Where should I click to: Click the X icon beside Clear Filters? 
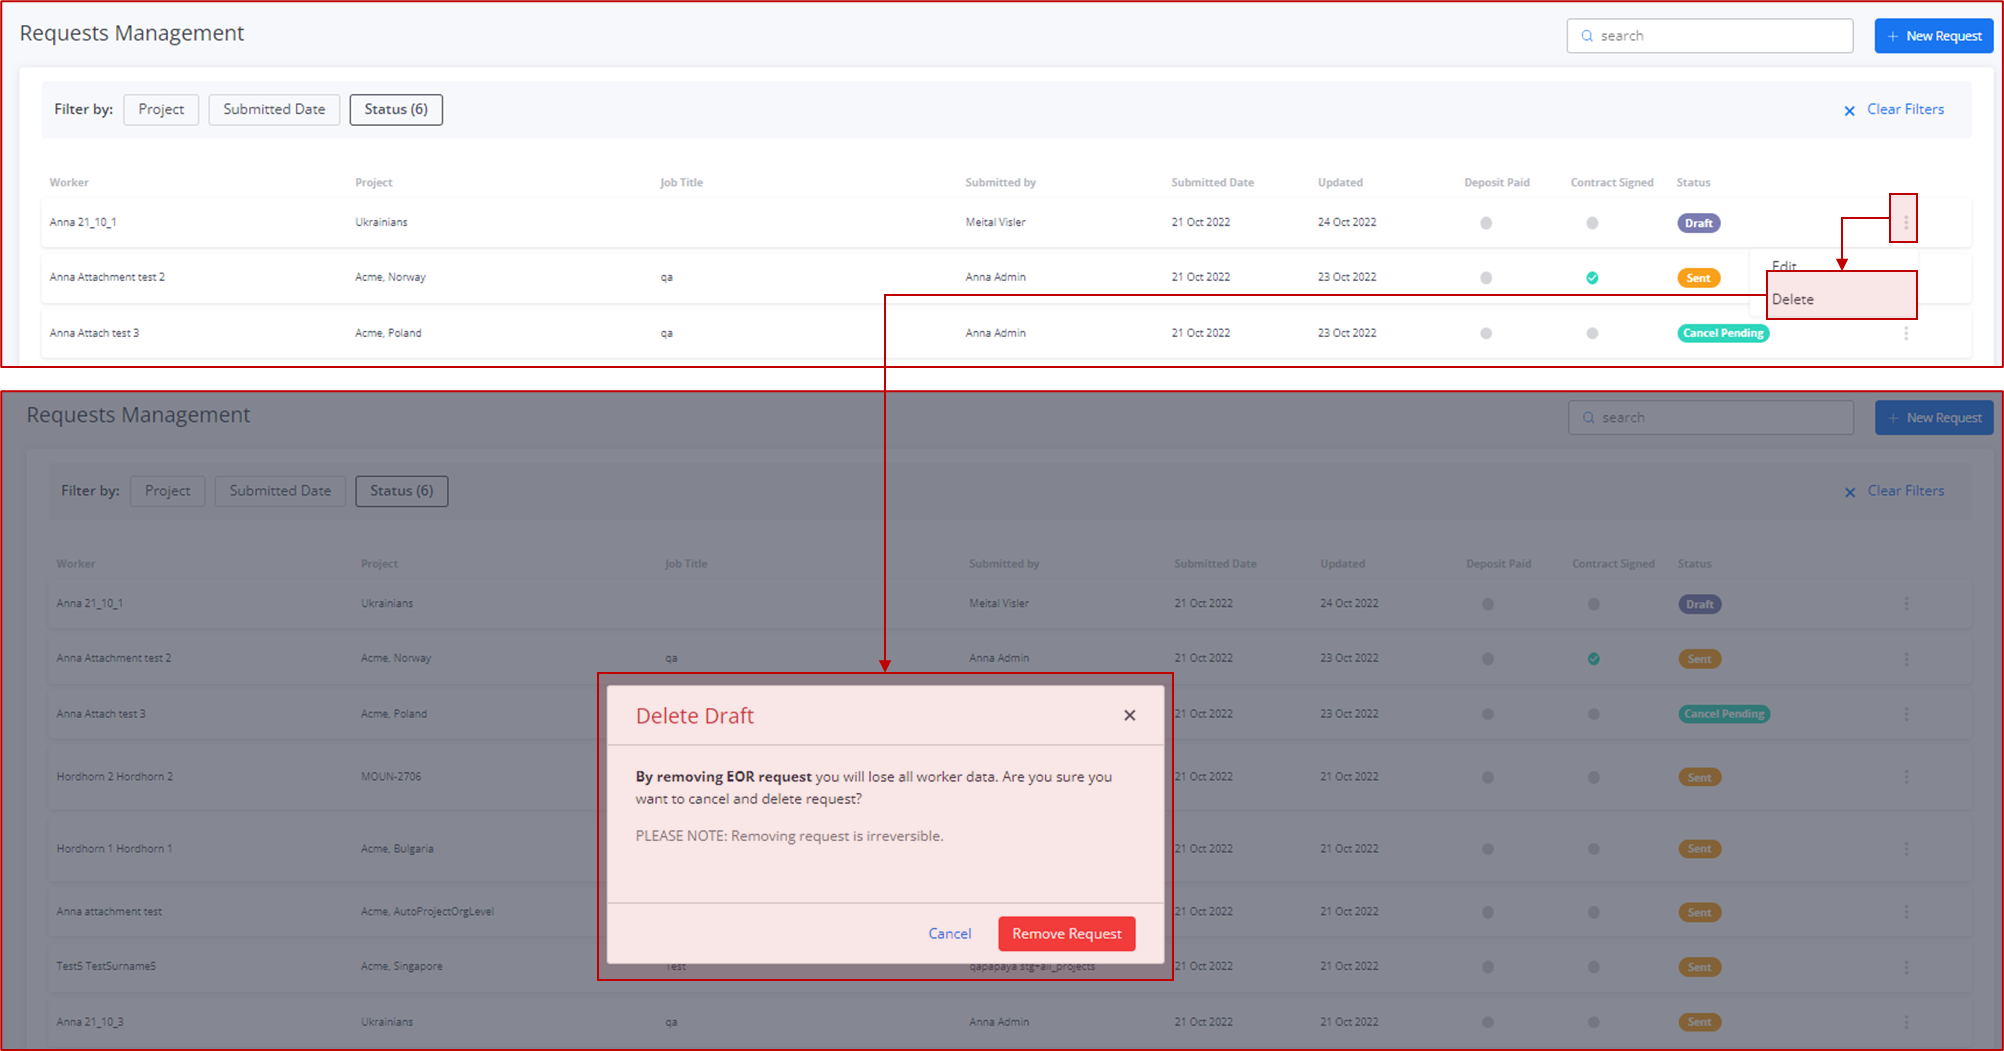coord(1850,110)
